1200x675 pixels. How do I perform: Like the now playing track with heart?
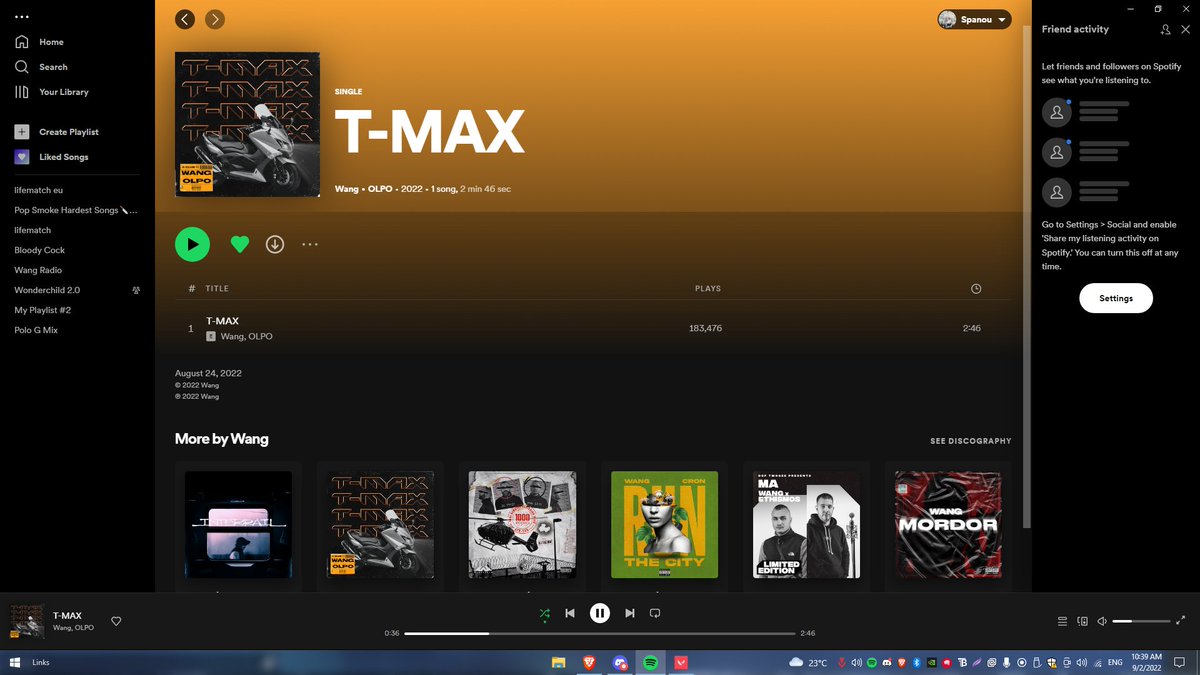[116, 621]
